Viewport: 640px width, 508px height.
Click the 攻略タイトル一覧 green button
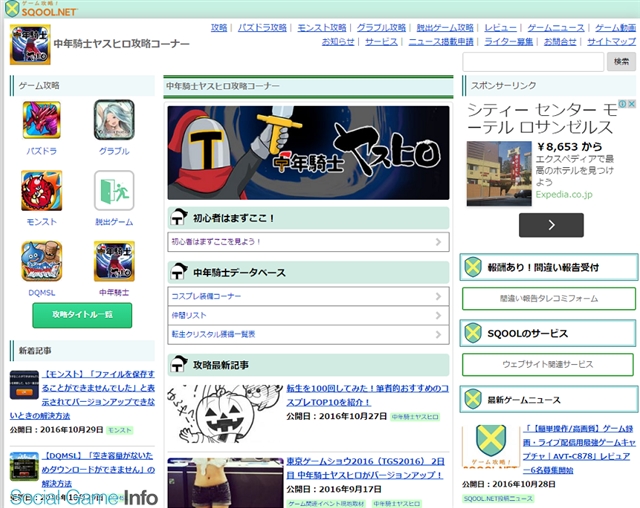82,315
